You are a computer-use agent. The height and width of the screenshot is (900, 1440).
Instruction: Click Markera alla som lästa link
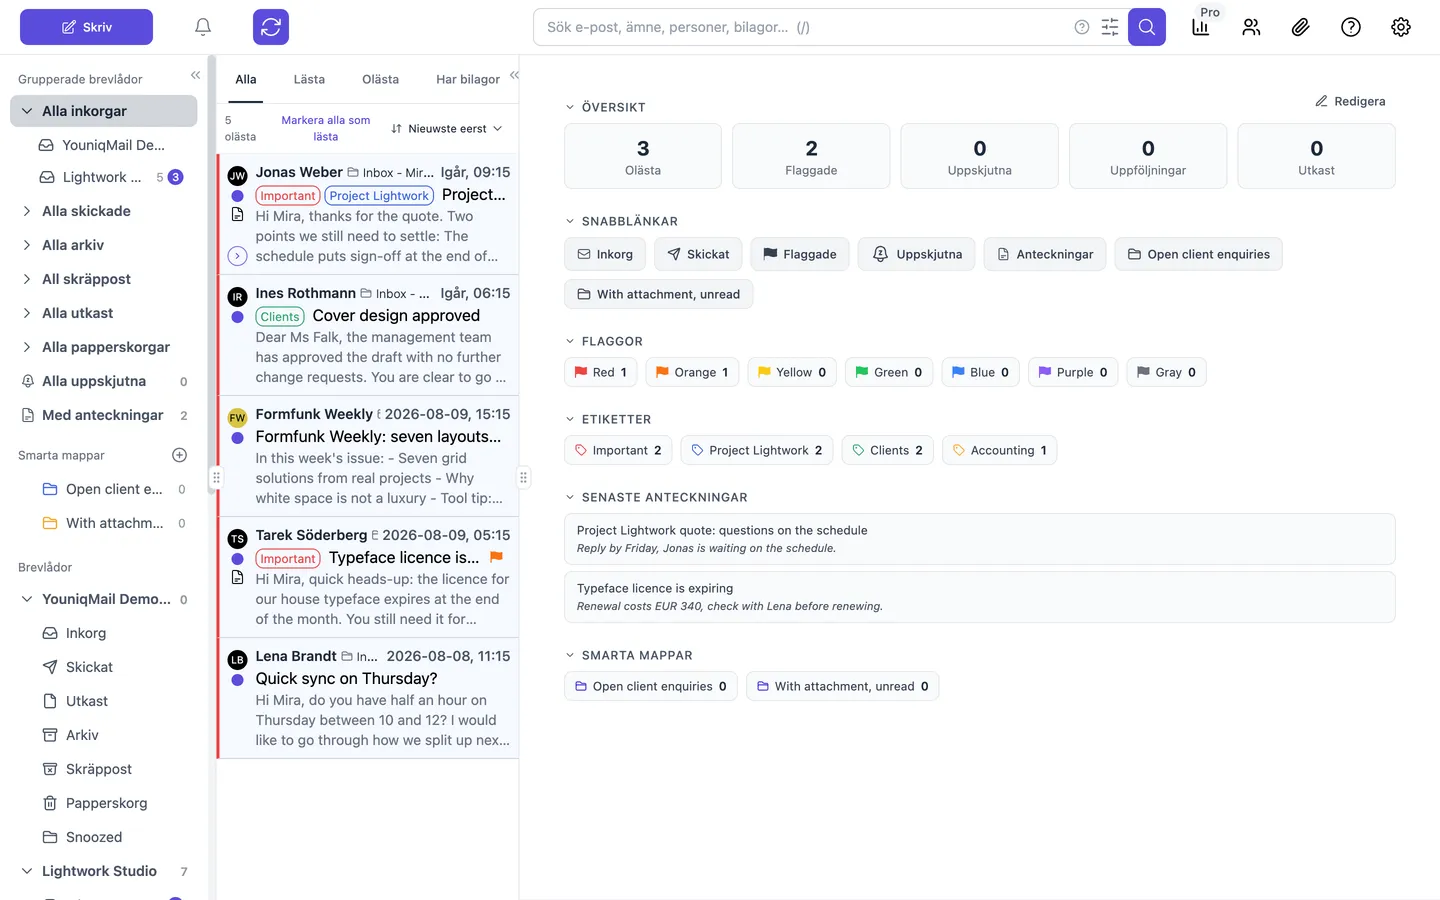click(326, 128)
